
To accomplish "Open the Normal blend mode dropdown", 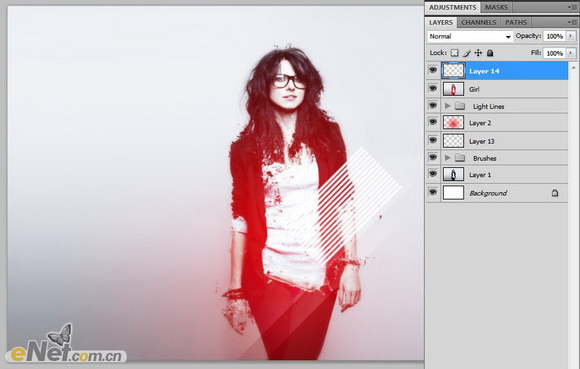I will click(470, 36).
